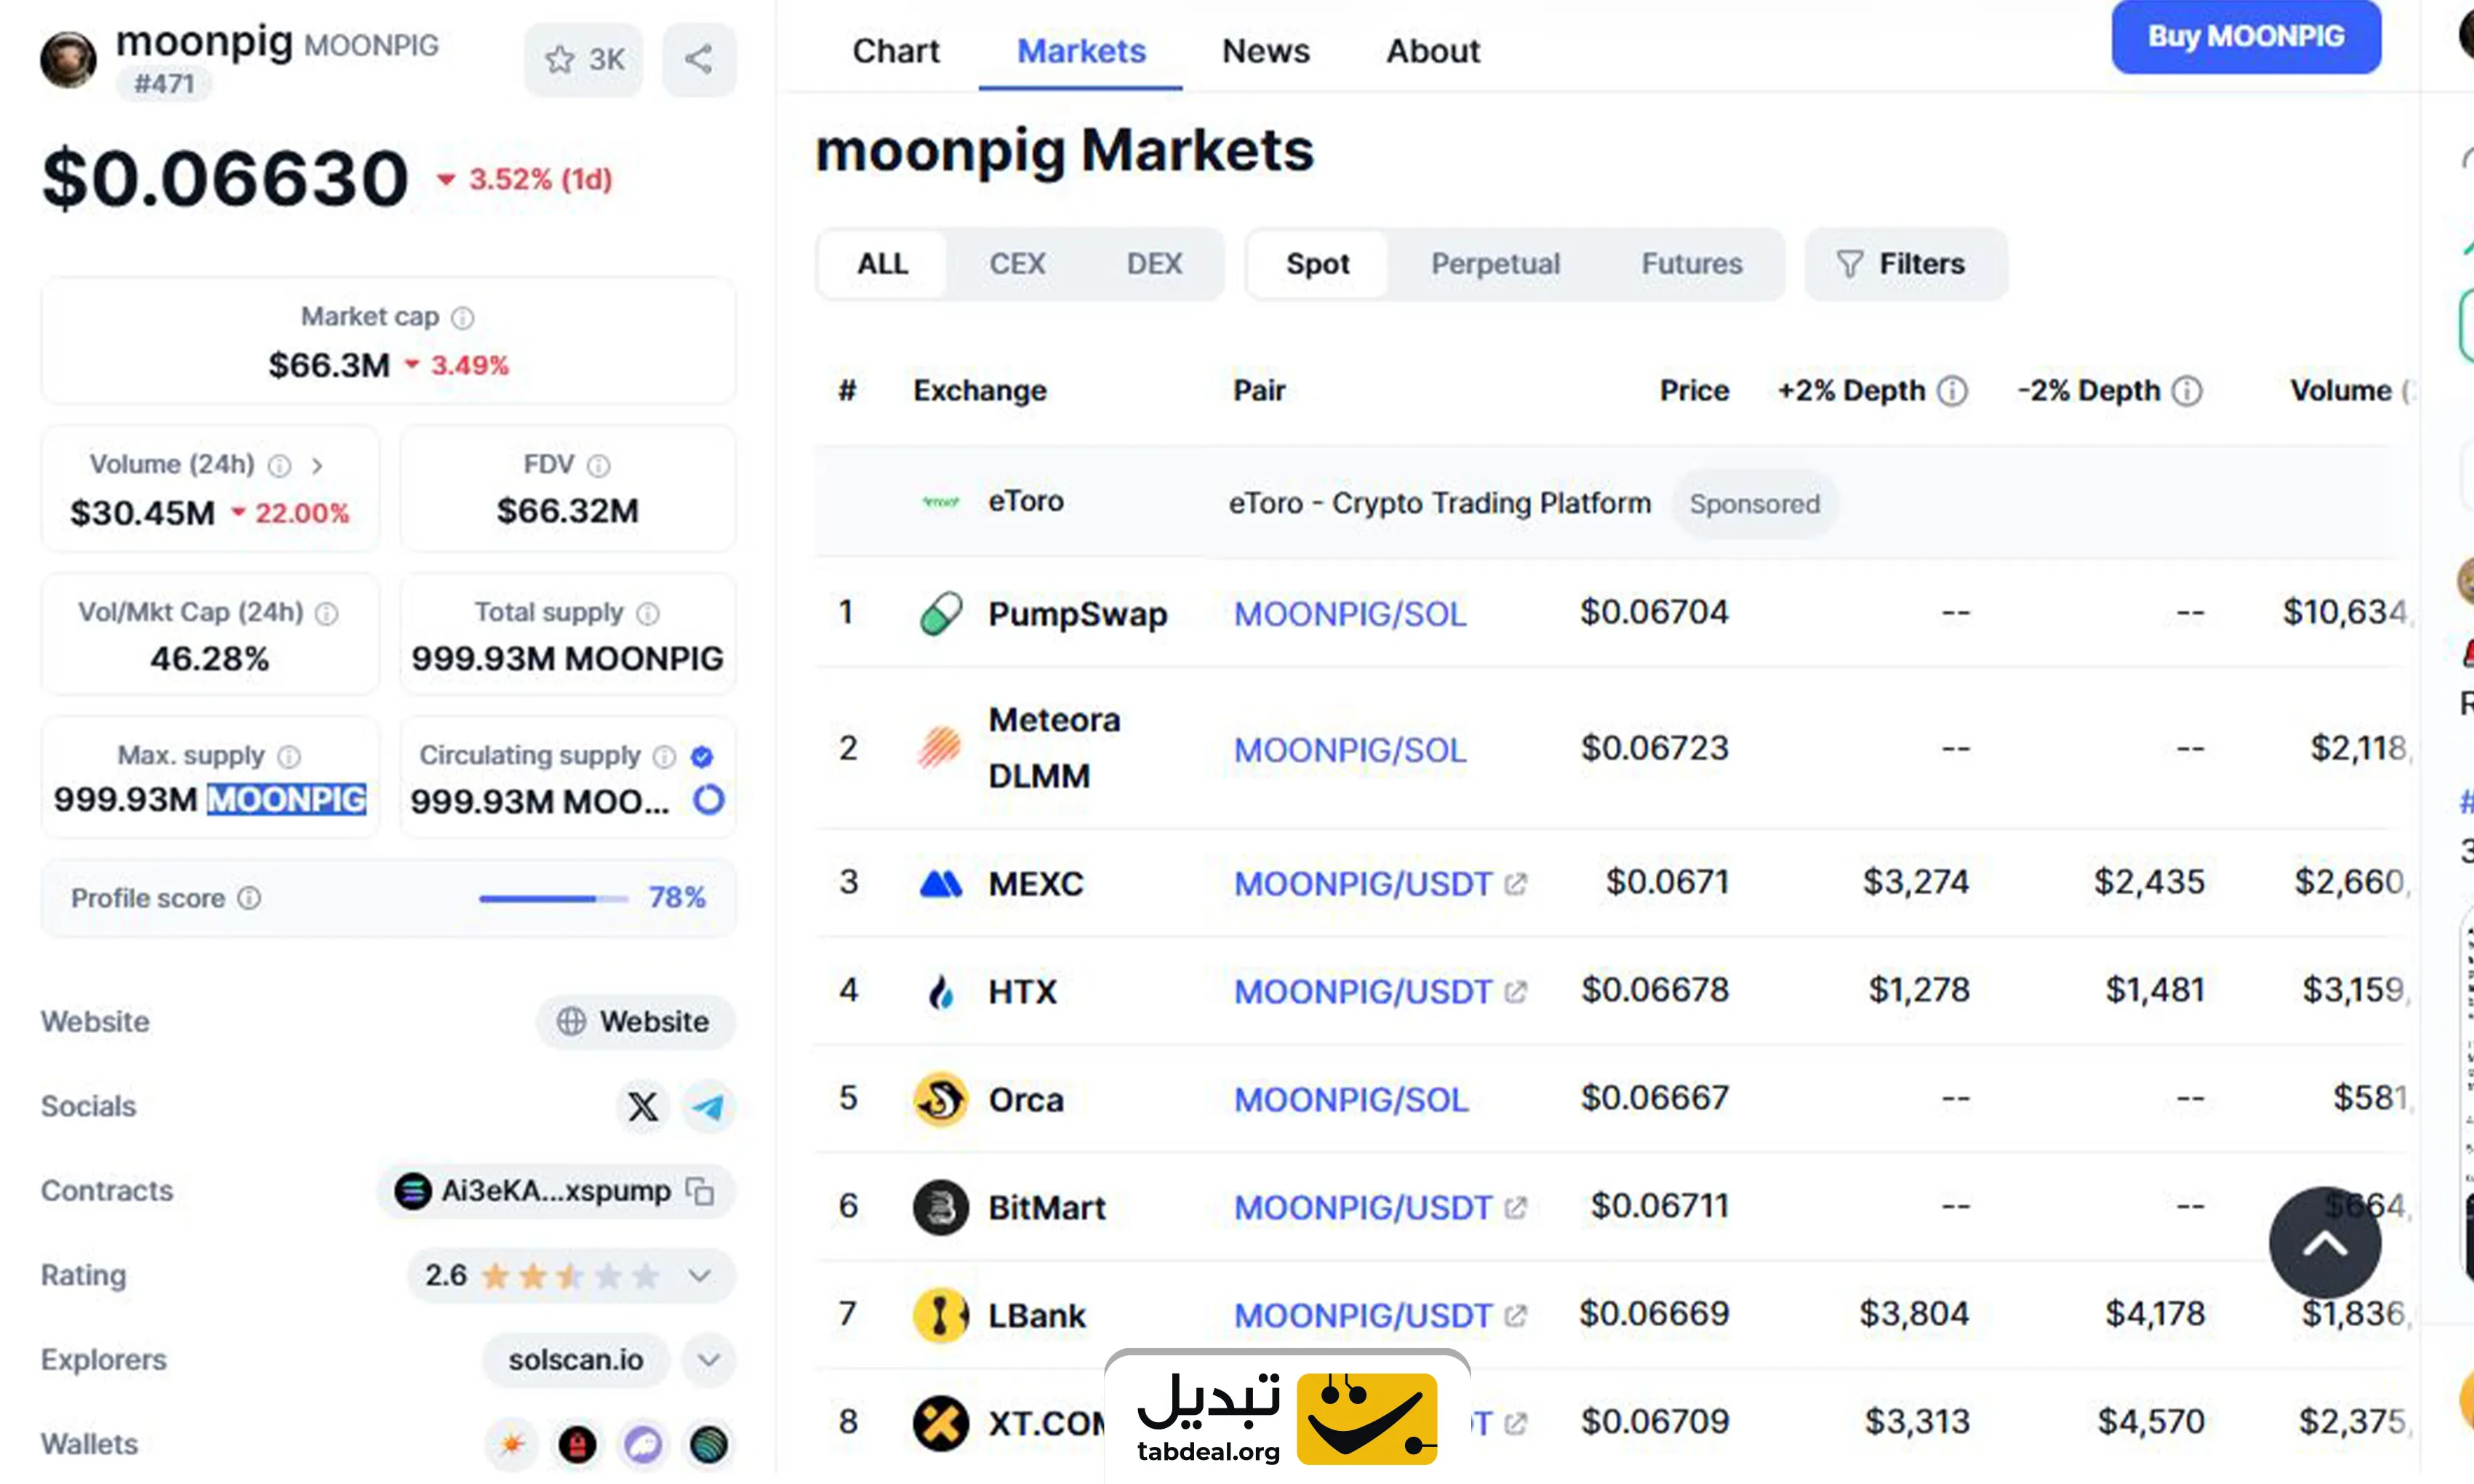Viewport: 2474px width, 1484px height.
Task: Click the MEXC exchange logo
Action: (940, 883)
